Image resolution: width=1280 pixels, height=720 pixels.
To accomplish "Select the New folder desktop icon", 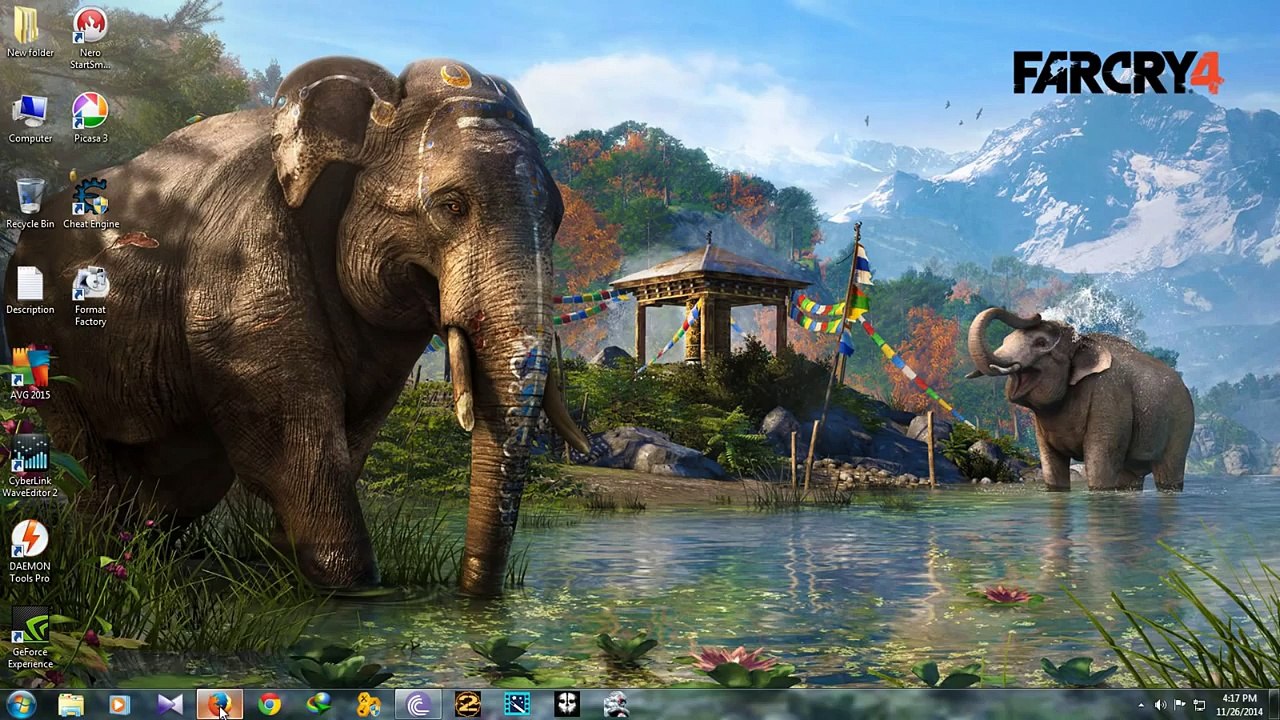I will (30, 32).
